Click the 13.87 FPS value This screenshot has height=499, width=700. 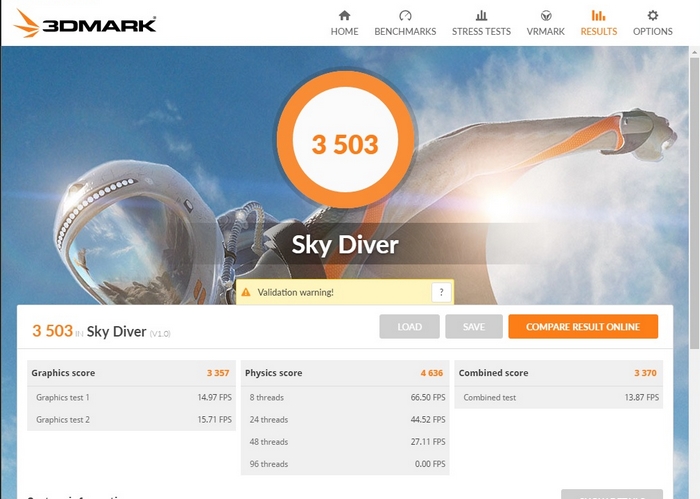click(x=642, y=397)
